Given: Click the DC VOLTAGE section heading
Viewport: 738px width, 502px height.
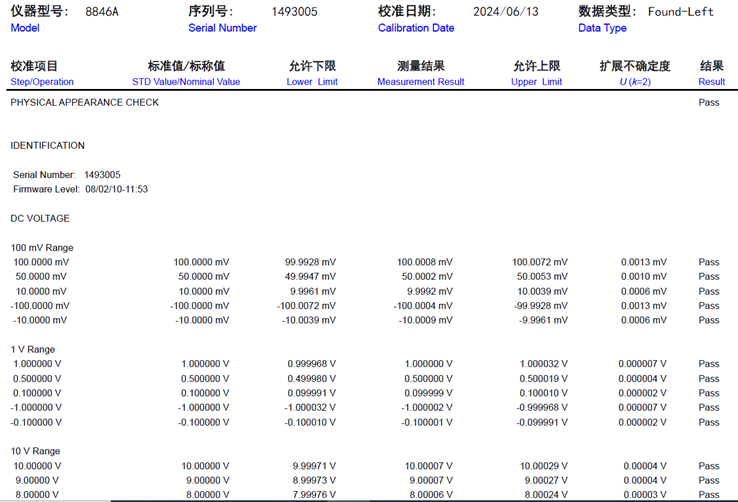Looking at the screenshot, I should [40, 218].
